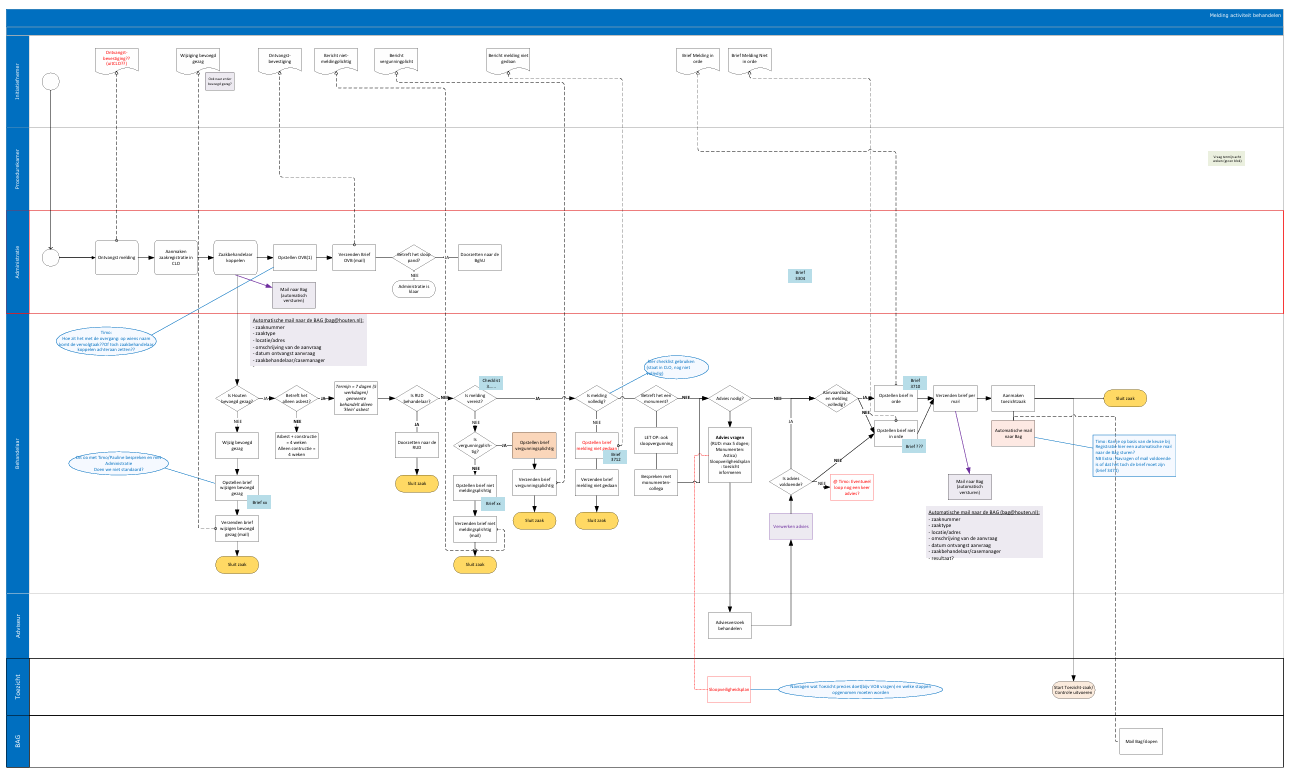
Task: Select the 'Termijn = 7 dagen' note box
Action: (x=355, y=398)
